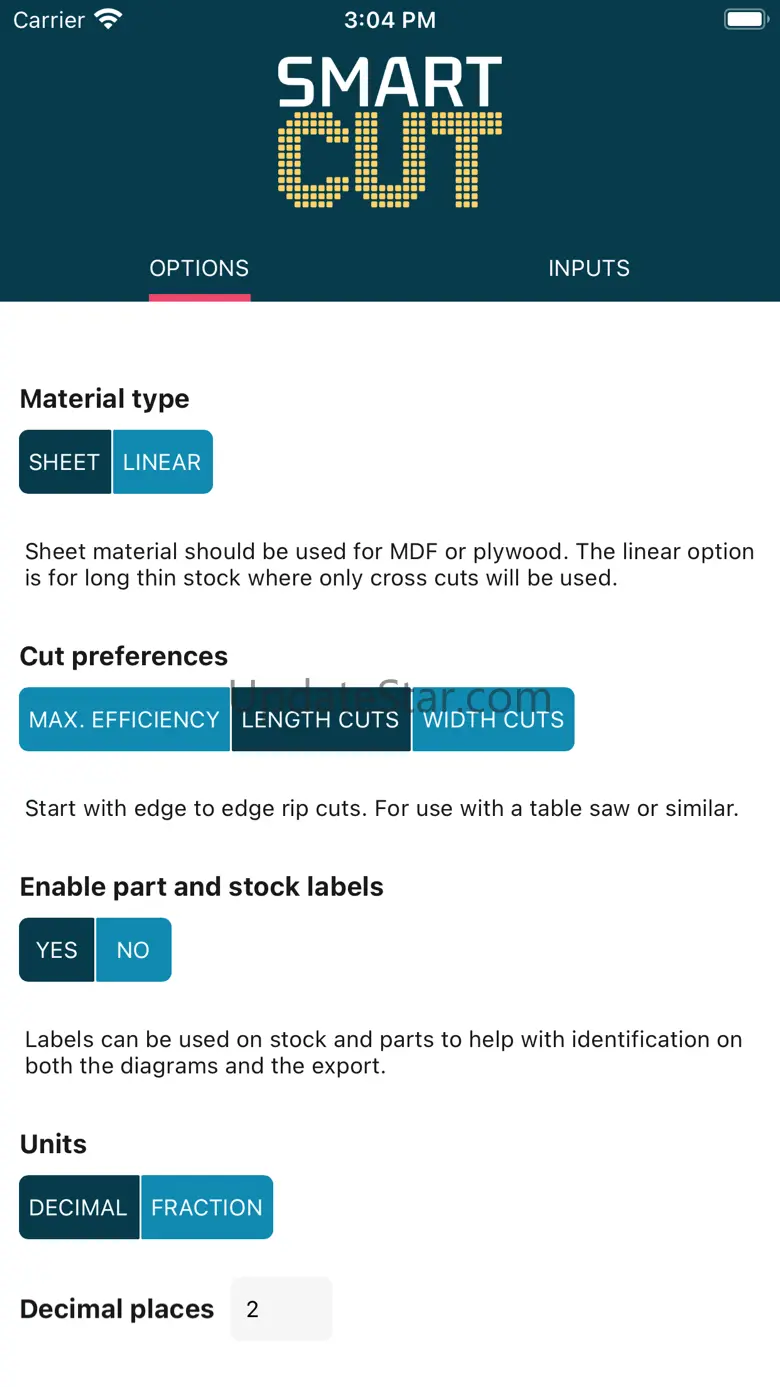Screen dimensions: 780x1387
Task: Tap the Carrier label in status bar
Action: coord(49,20)
